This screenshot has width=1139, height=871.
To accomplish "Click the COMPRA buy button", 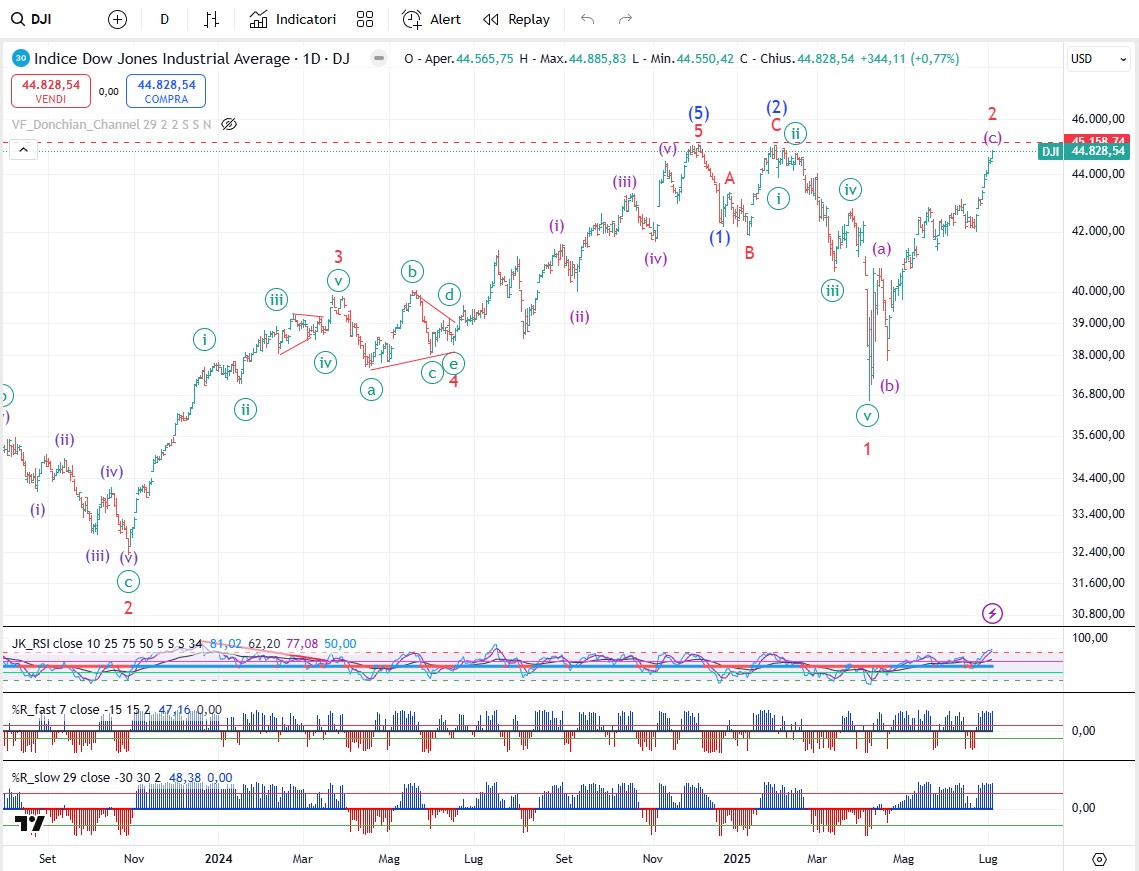I will point(166,92).
